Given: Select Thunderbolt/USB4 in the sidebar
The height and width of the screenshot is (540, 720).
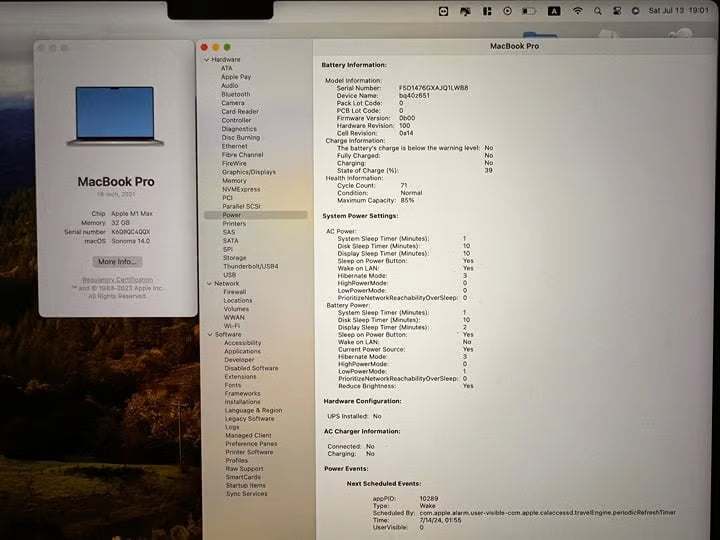Looking at the screenshot, I should 251,266.
